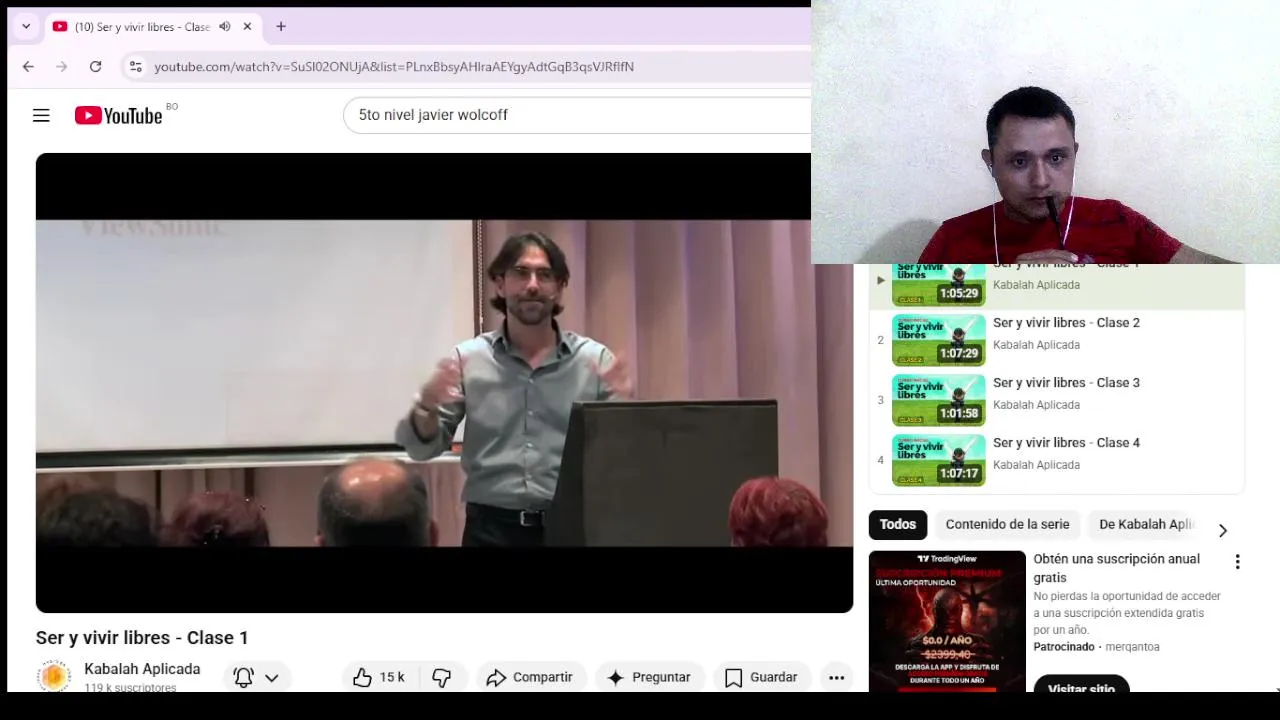Dislike the video

point(441,677)
